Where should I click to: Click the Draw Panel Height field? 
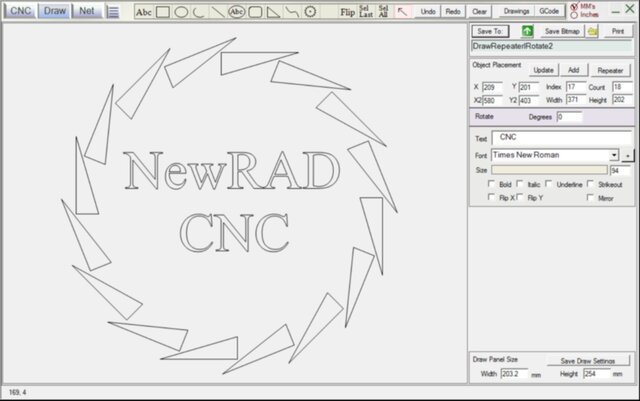tap(597, 374)
